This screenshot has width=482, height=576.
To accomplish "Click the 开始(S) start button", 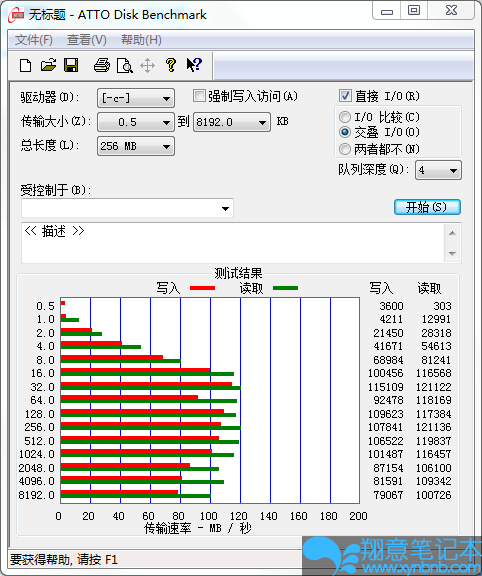I will coord(427,207).
